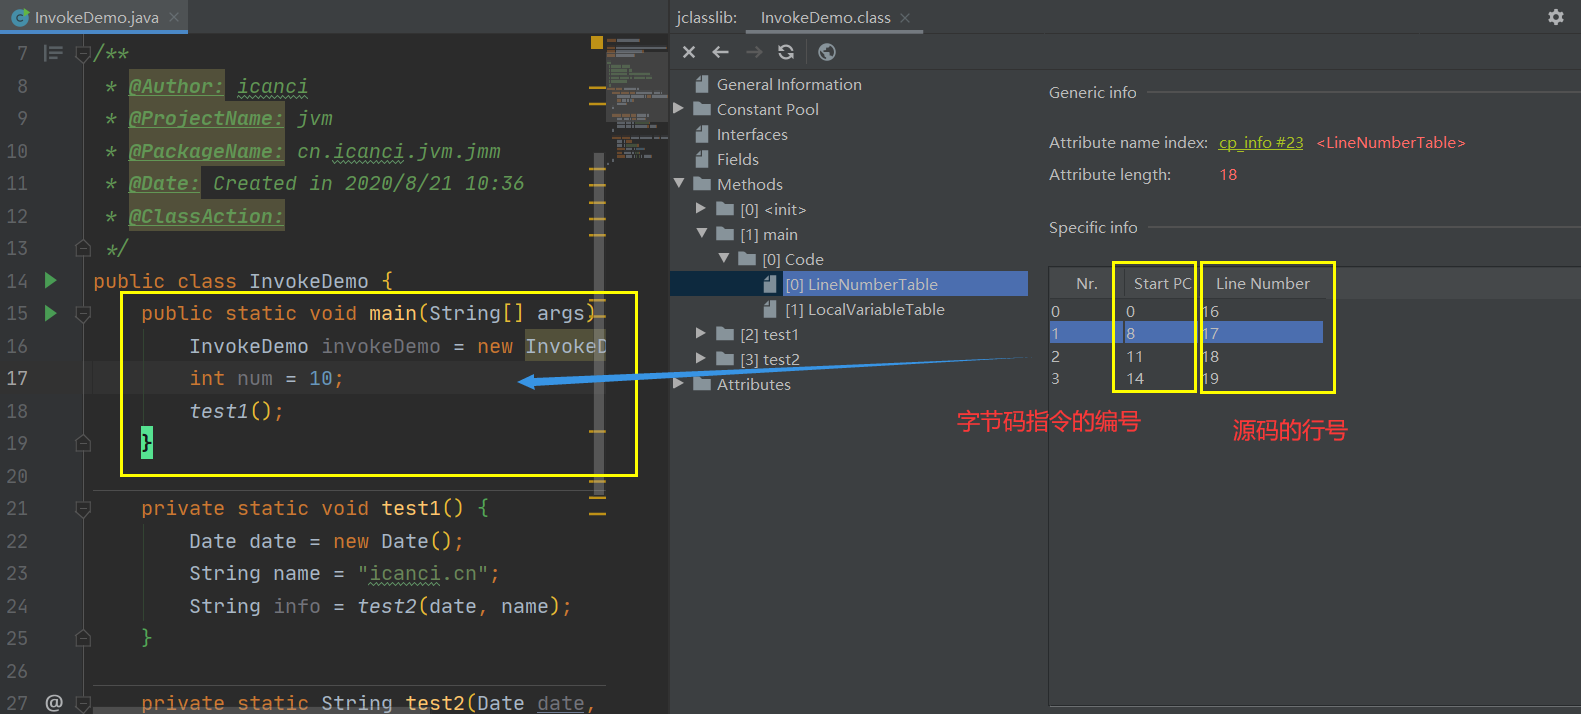Collapse the Javadoc comment fold on line 7
1581x714 pixels.
[83, 54]
